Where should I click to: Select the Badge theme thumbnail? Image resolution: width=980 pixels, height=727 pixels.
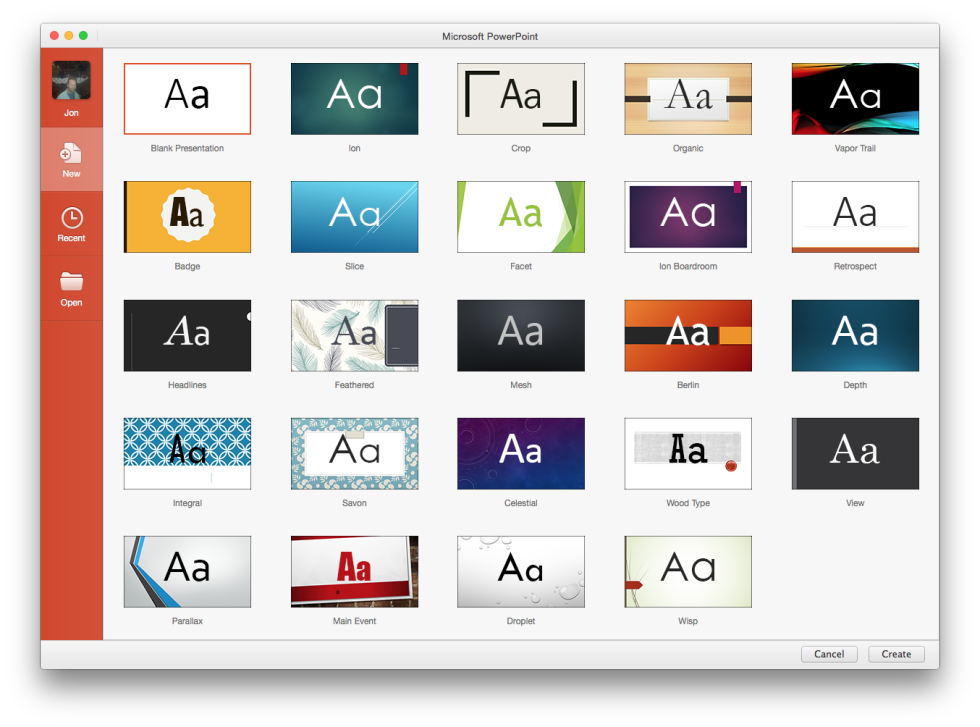tap(188, 217)
